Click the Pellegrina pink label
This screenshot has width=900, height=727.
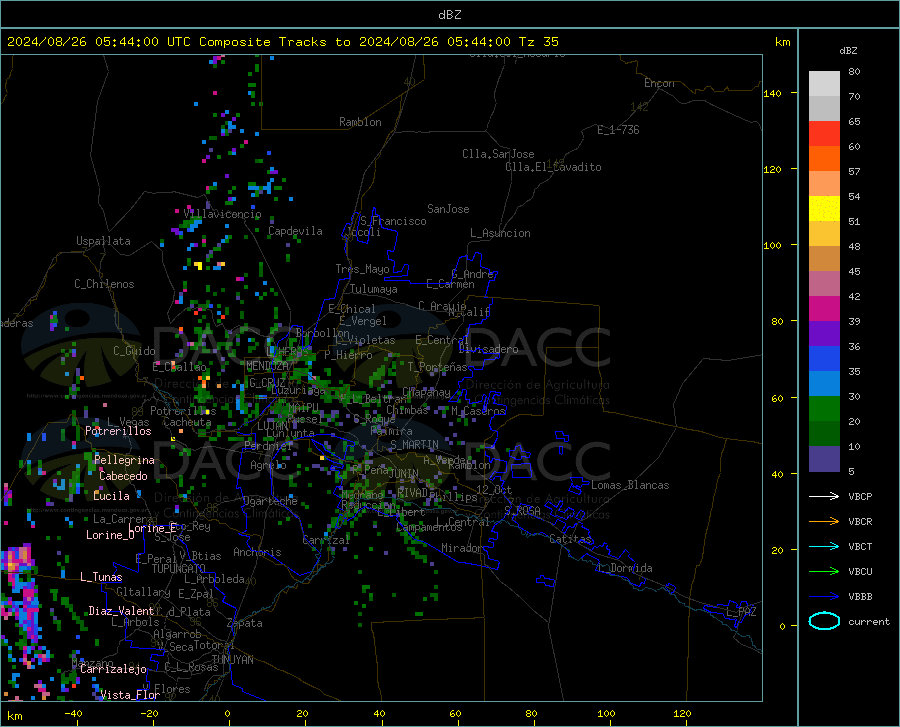pos(125,460)
